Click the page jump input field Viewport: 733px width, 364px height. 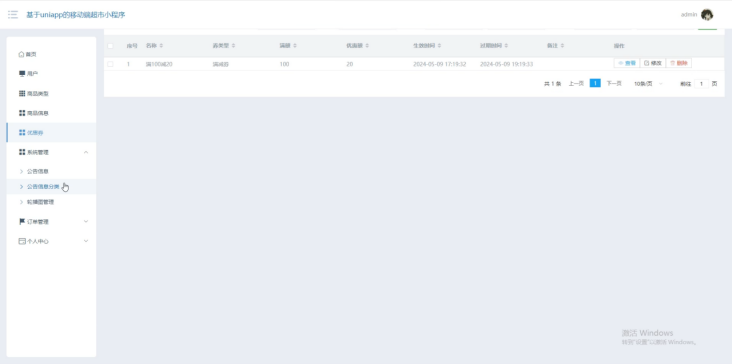[701, 84]
